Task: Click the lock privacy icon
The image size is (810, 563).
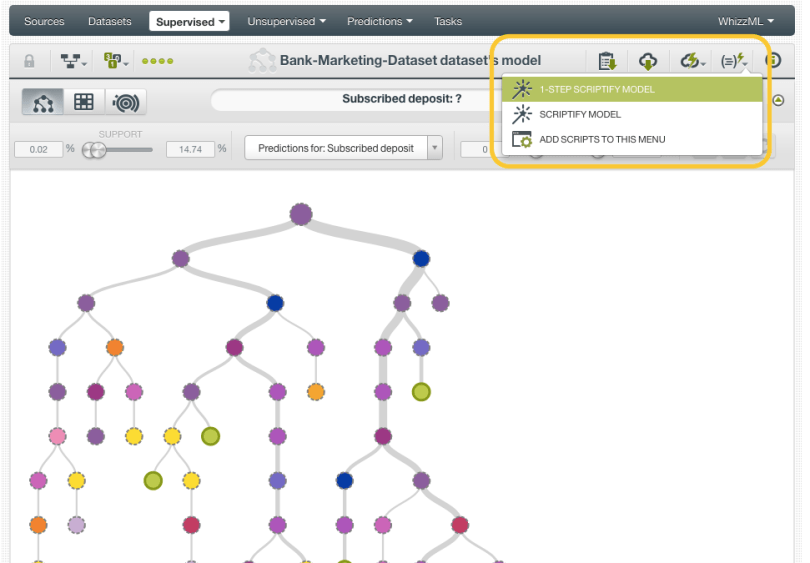Action: pos(29,61)
